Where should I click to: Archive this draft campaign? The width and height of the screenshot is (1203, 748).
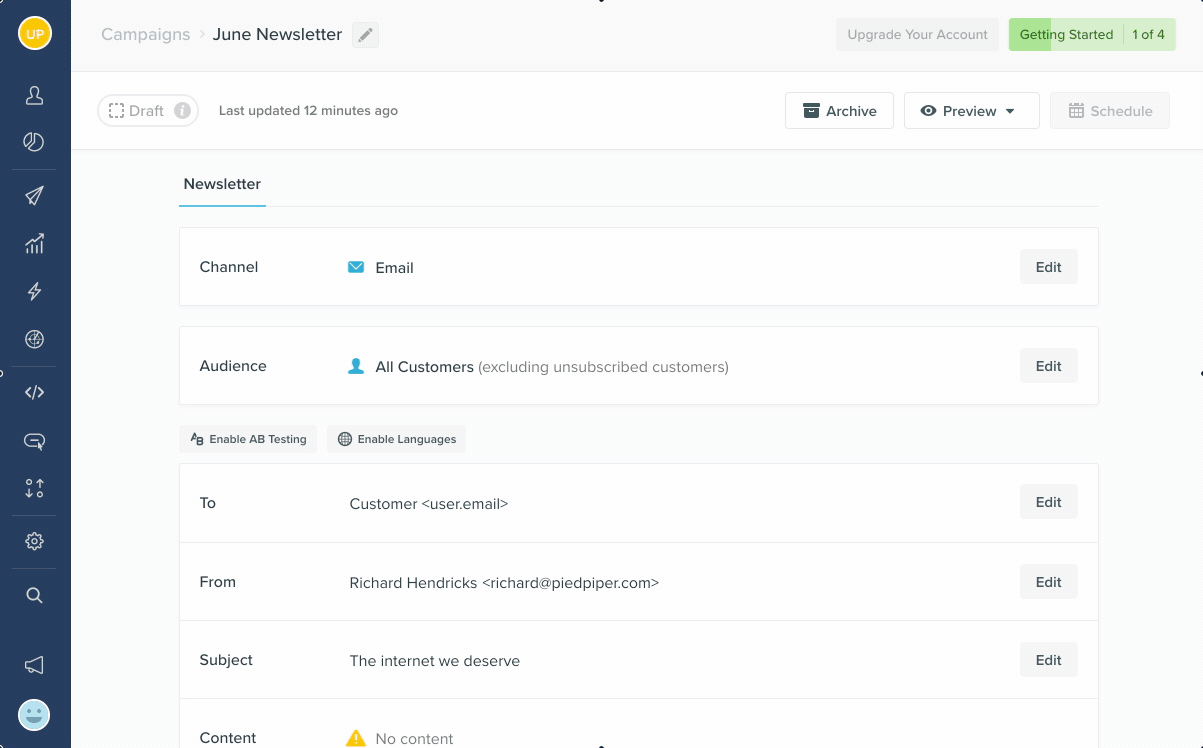coord(839,110)
